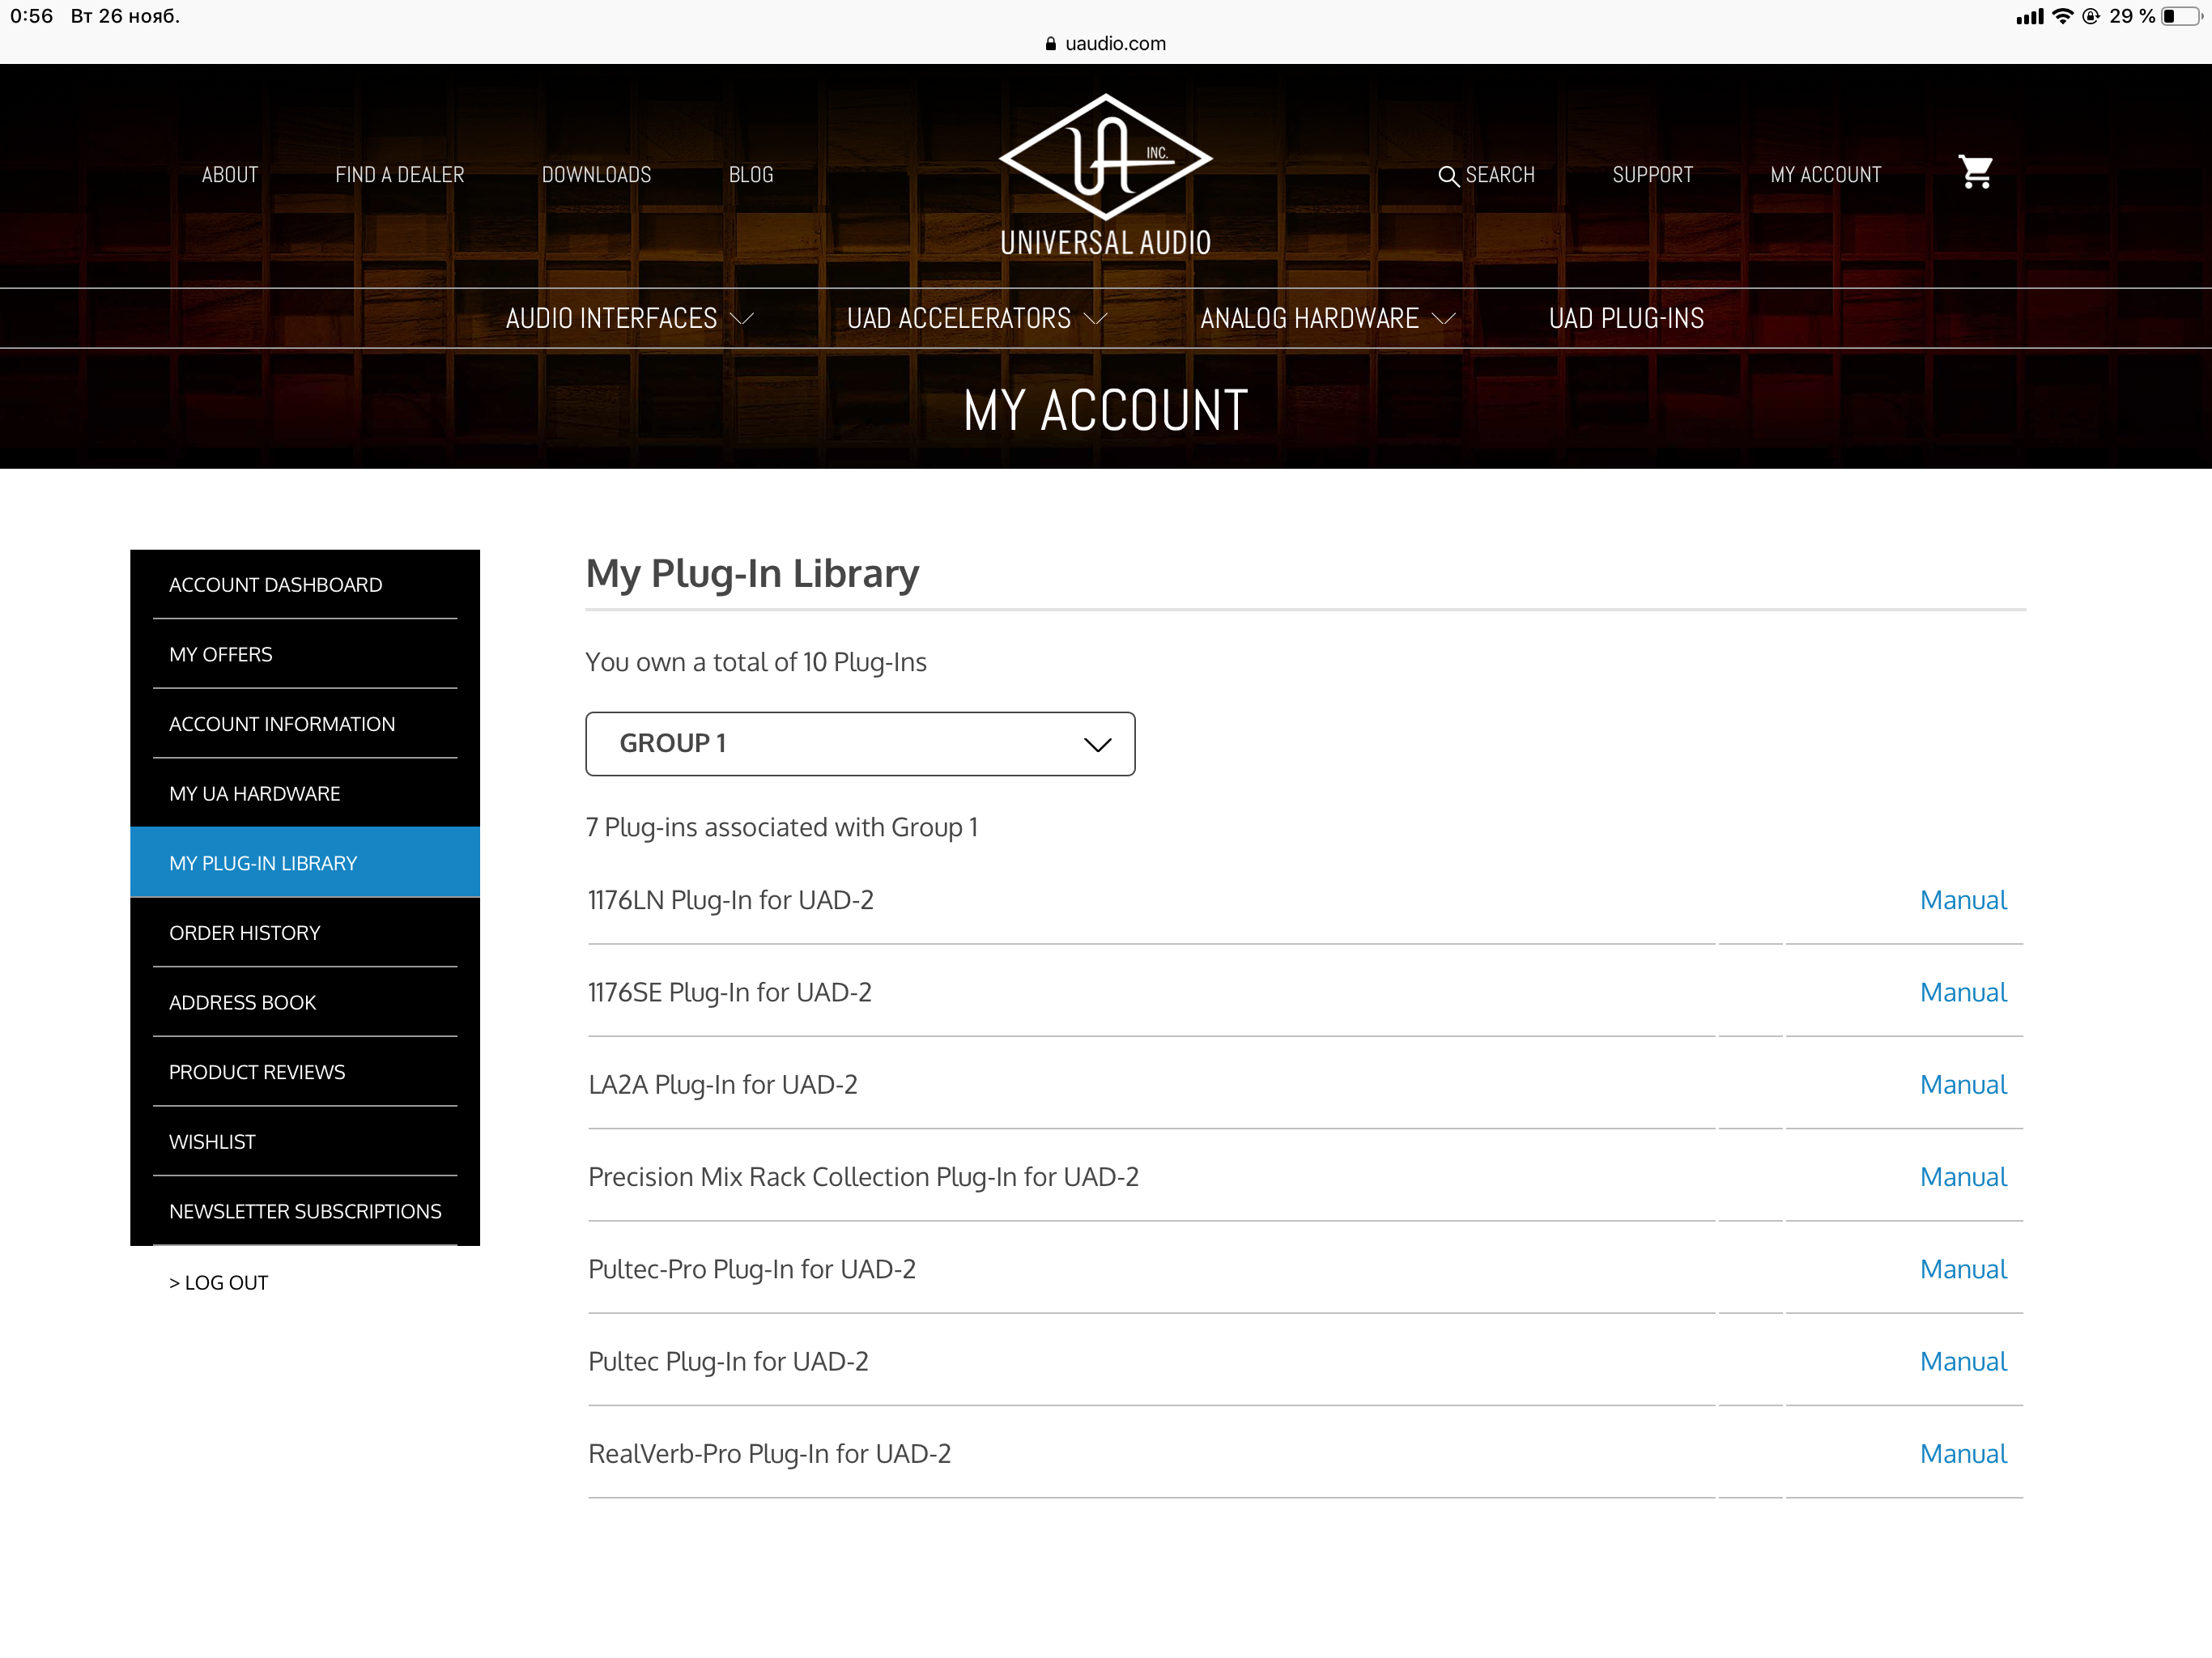
Task: Open the shopping cart icon
Action: pos(1975,172)
